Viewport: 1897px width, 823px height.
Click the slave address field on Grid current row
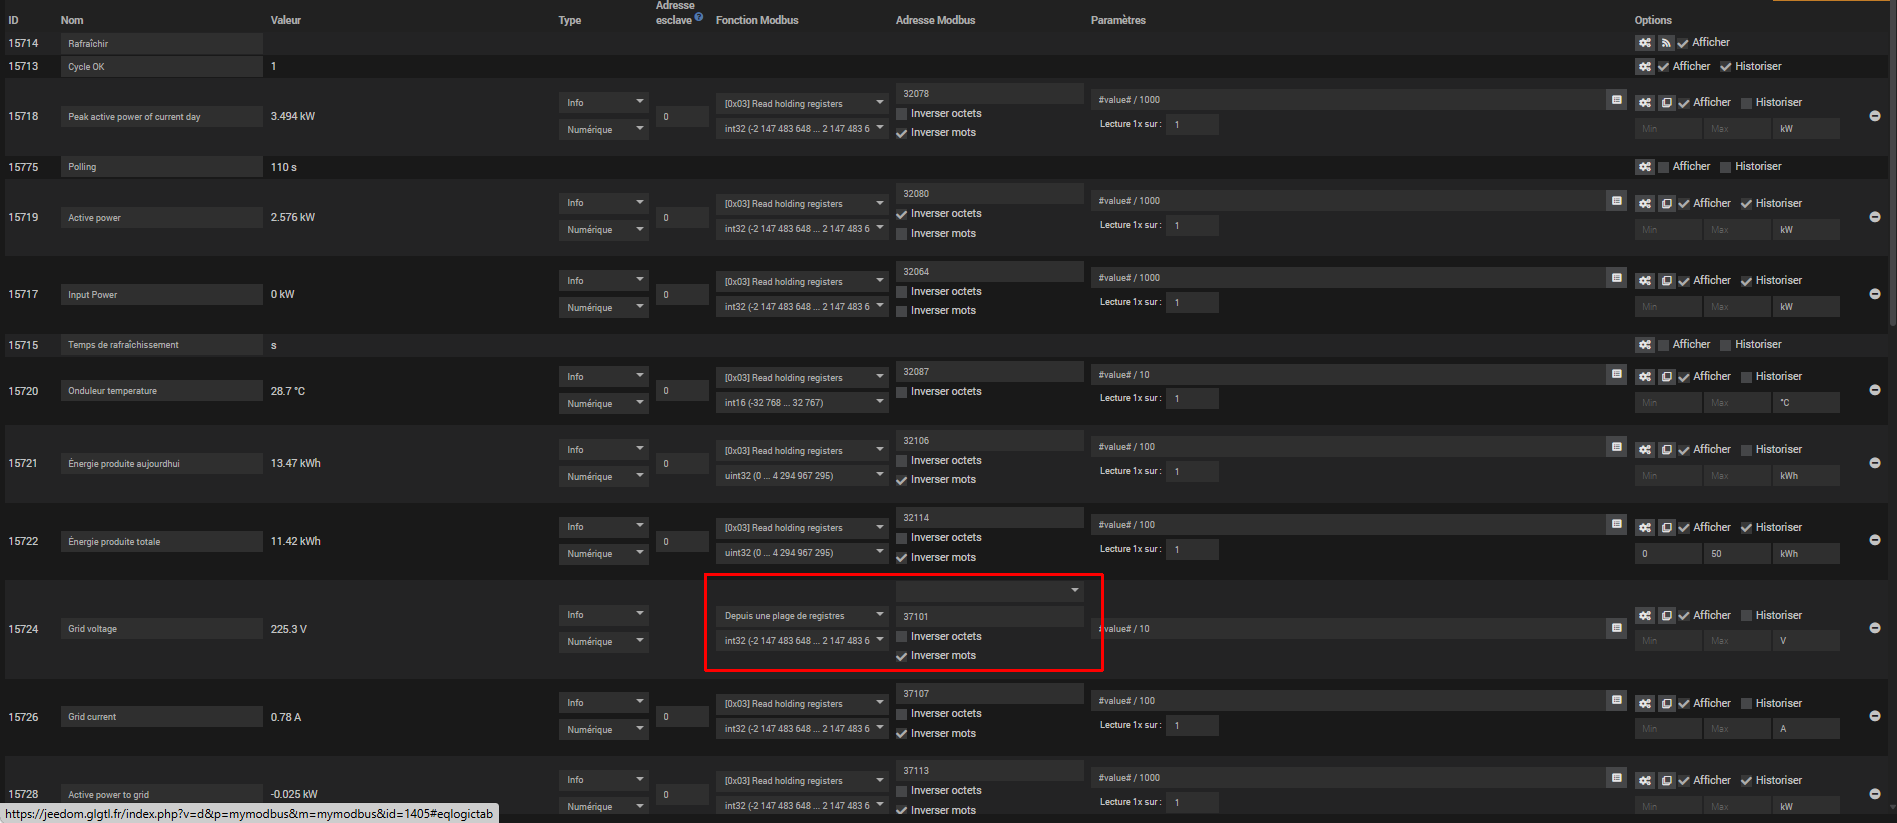[x=682, y=717]
